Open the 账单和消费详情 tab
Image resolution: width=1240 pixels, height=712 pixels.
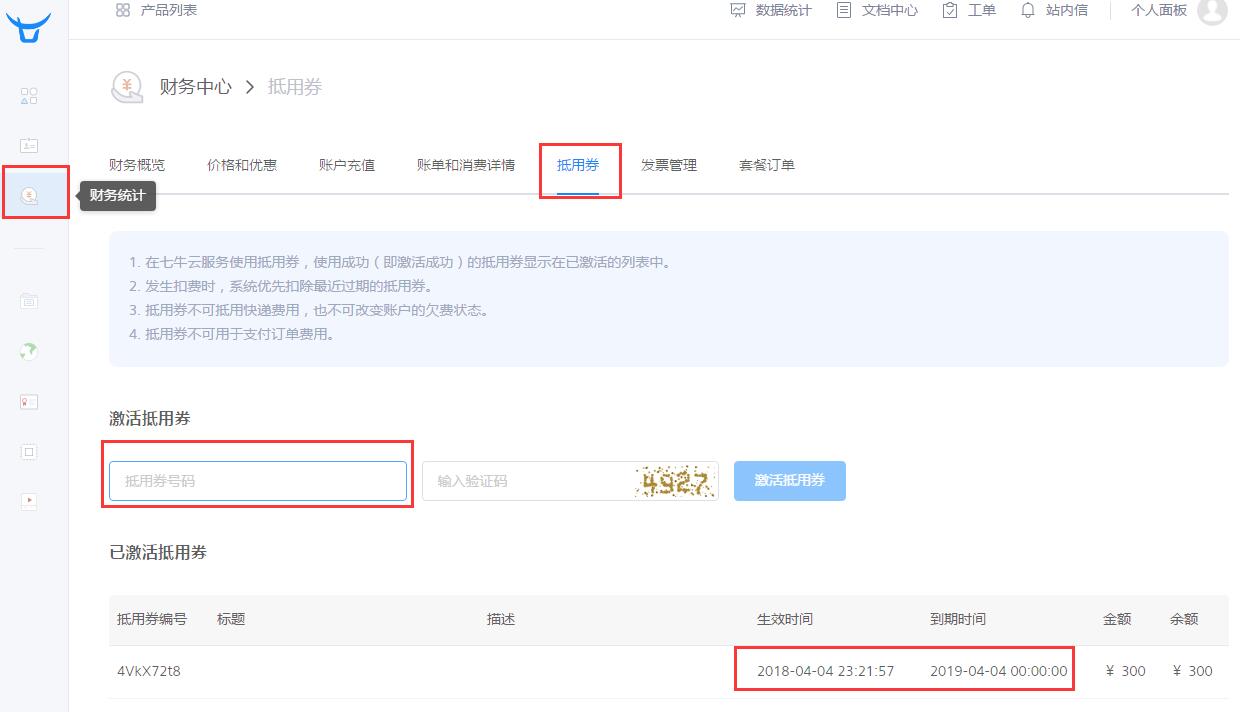(x=466, y=165)
